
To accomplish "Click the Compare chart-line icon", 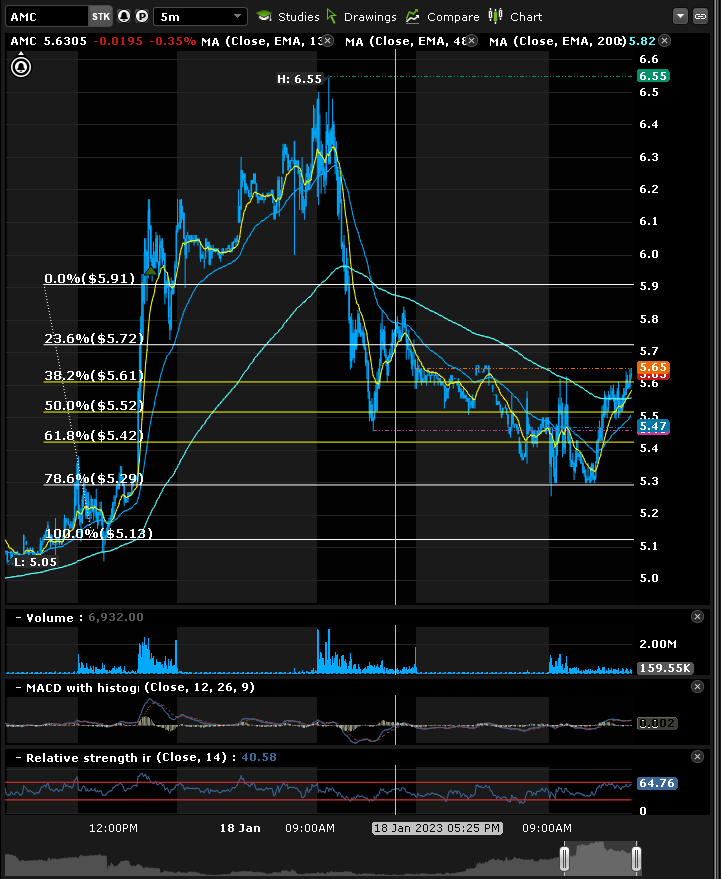I will (413, 16).
